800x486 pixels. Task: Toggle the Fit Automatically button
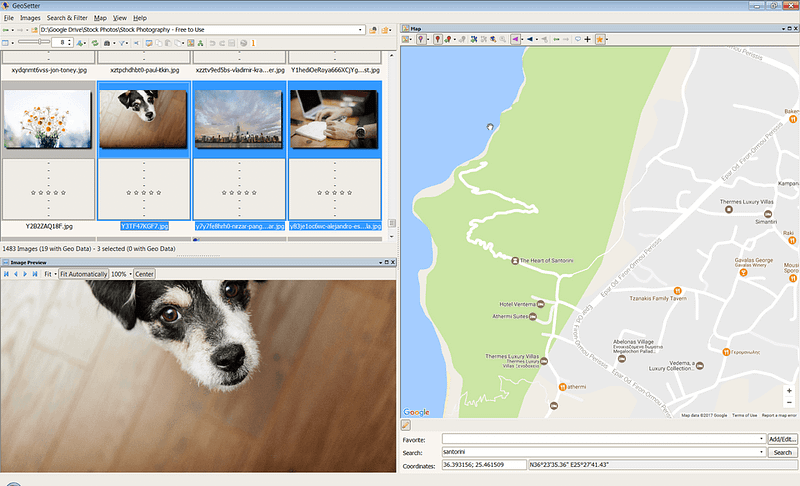(84, 274)
